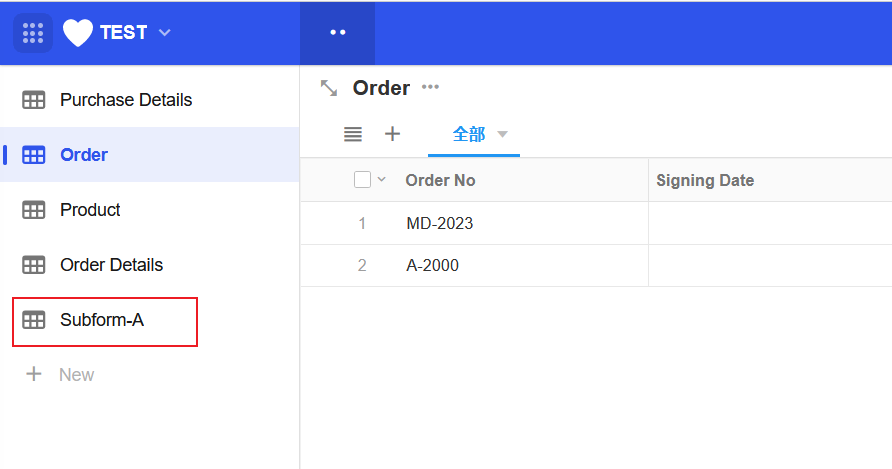Click the white heart TEST app icon

78,32
